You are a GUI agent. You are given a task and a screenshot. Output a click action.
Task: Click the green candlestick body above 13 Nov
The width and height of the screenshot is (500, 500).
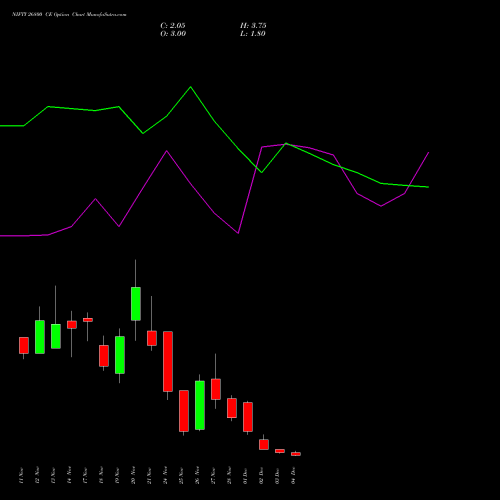[56, 336]
